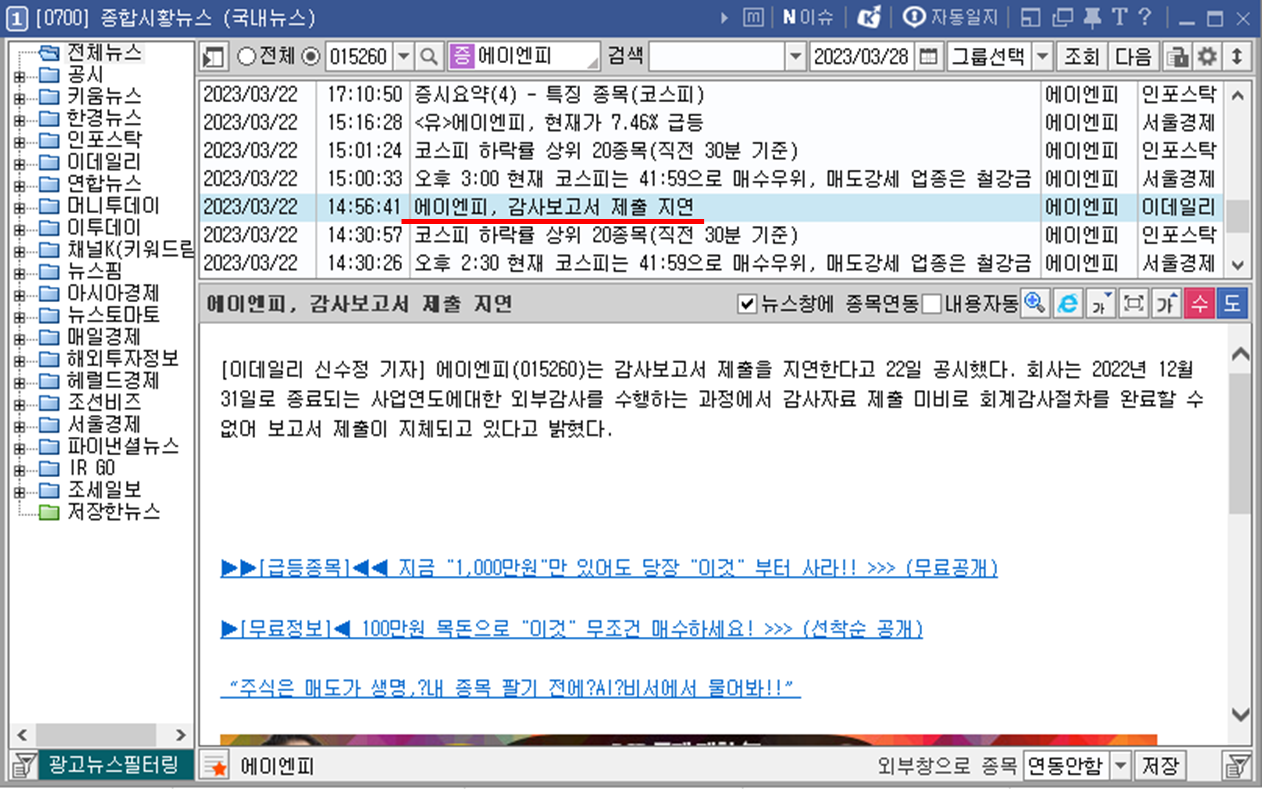Click the date field 2023/03/28
This screenshot has width=1262, height=789.
click(x=863, y=56)
